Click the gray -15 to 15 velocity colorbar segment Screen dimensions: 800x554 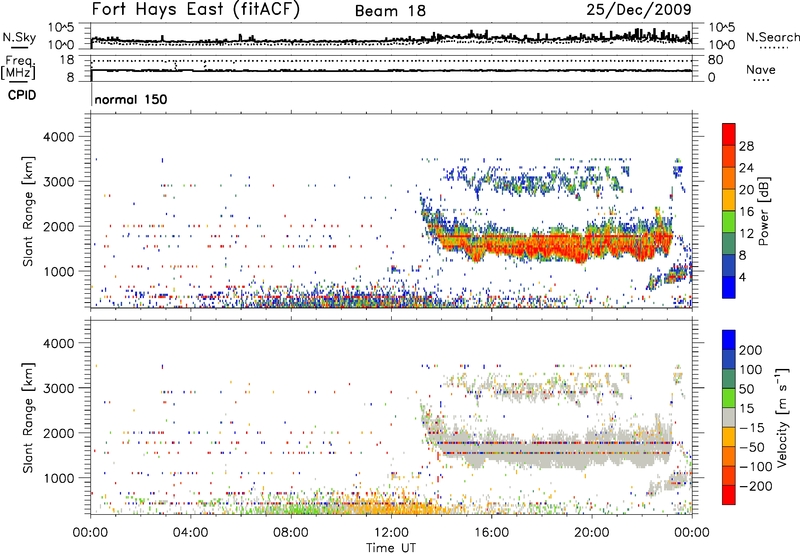point(729,417)
